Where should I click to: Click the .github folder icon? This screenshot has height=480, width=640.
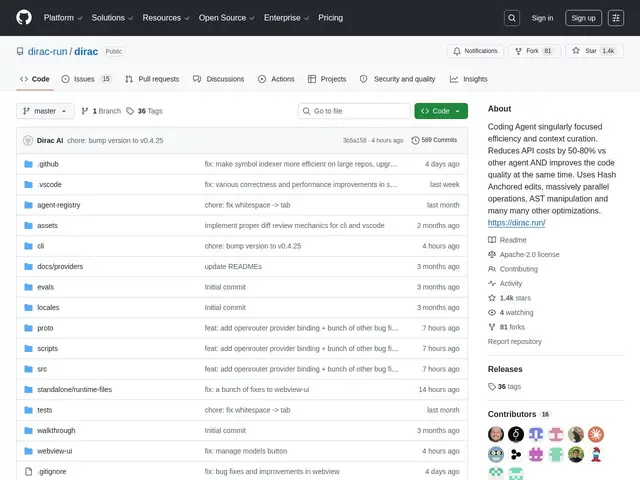(28, 164)
